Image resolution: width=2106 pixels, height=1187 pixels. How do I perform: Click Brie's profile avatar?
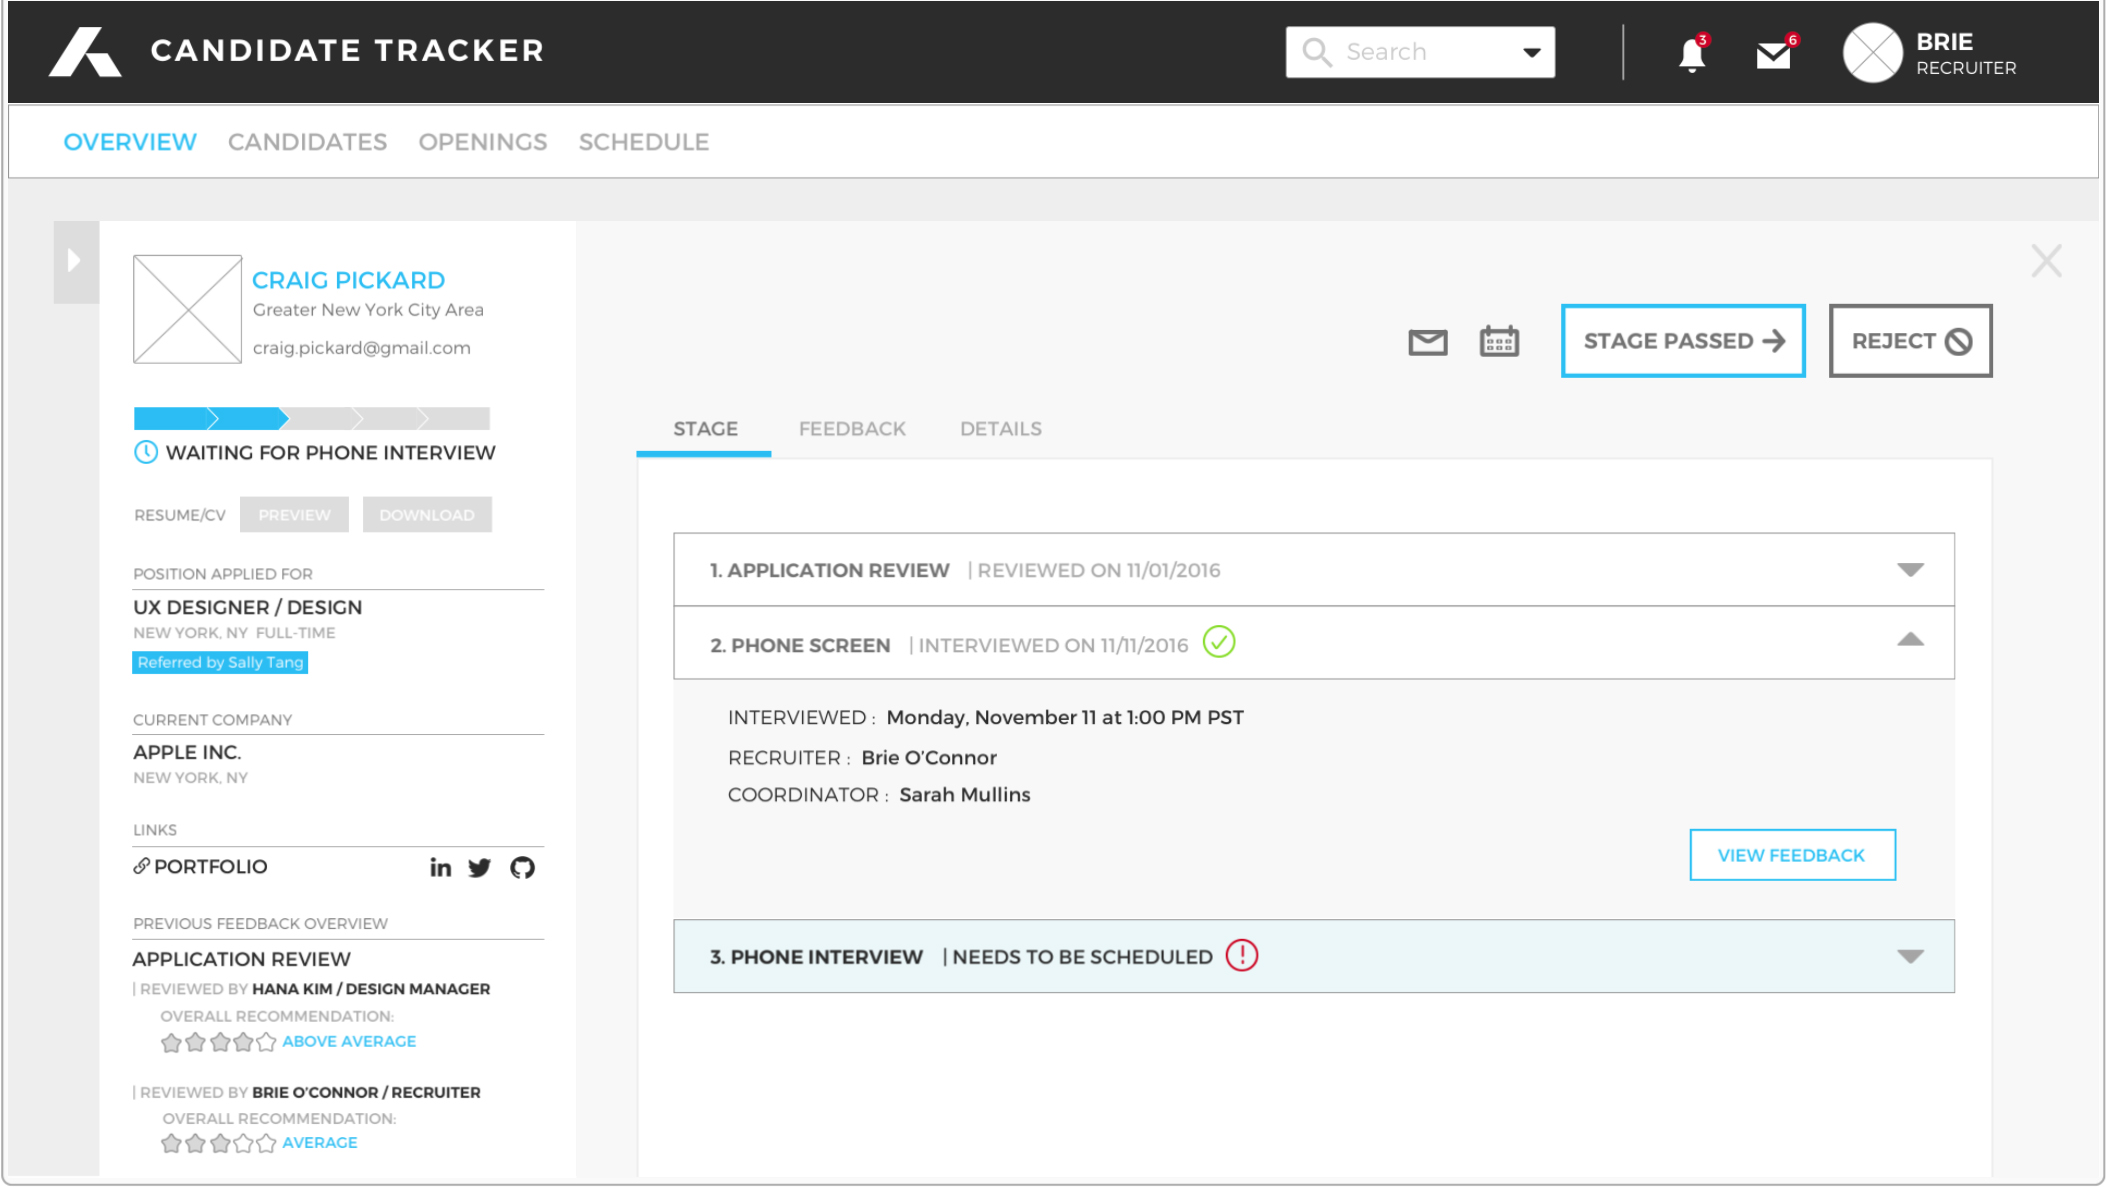1872,53
